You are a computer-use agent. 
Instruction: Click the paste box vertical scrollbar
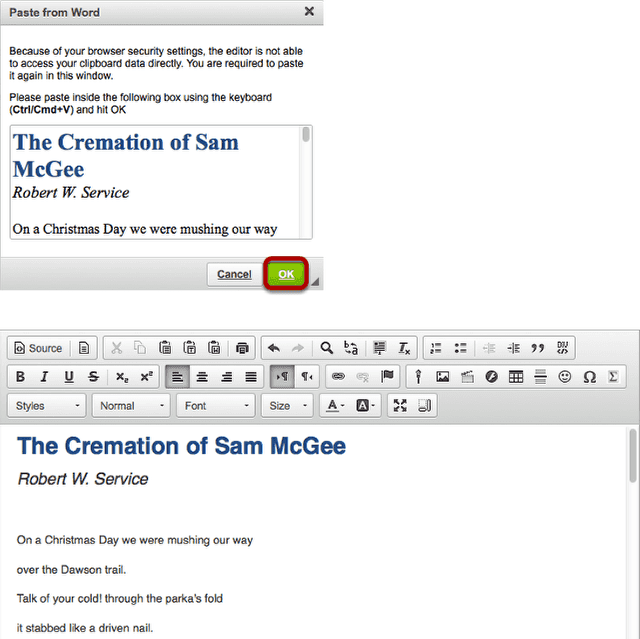pyautogui.click(x=305, y=182)
